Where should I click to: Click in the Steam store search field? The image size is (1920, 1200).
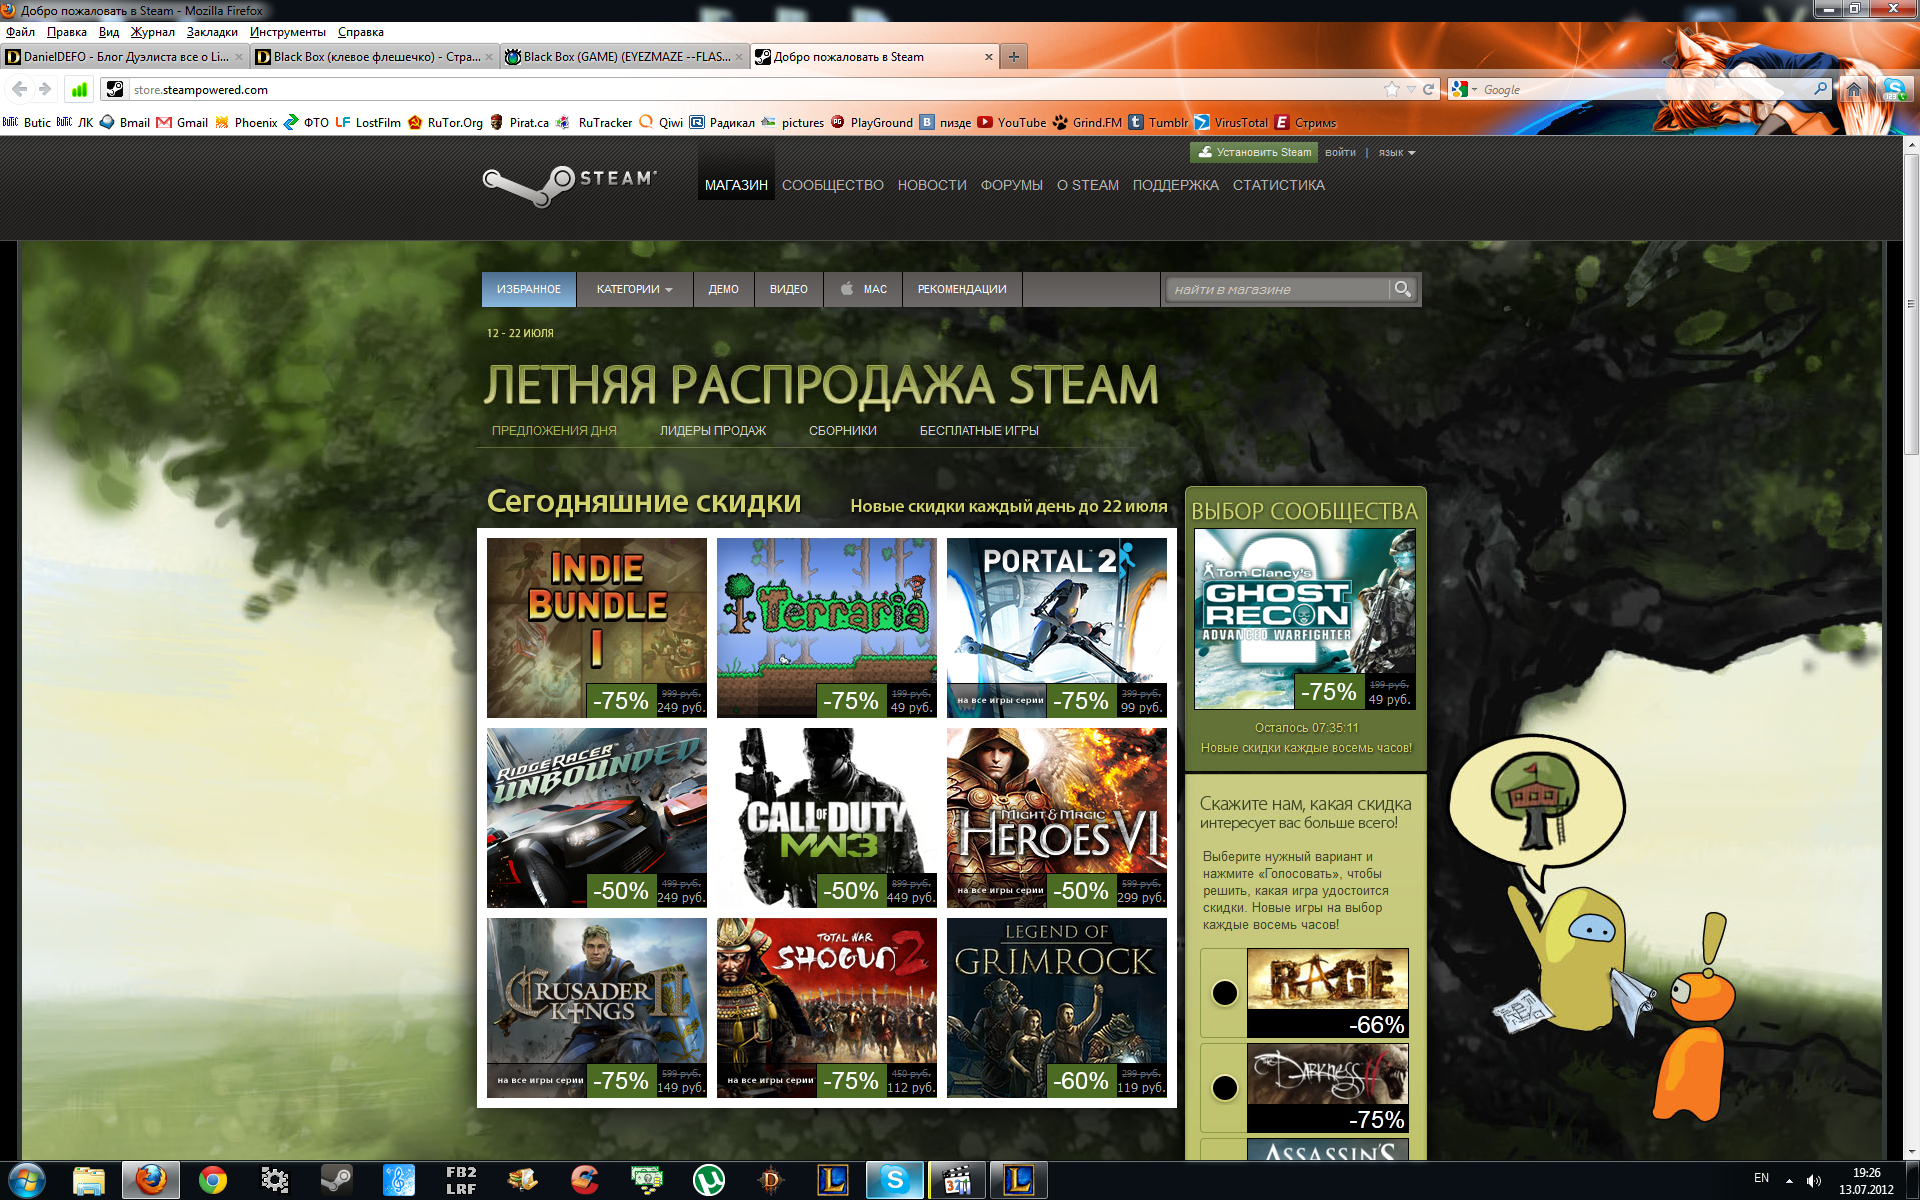pyautogui.click(x=1279, y=289)
